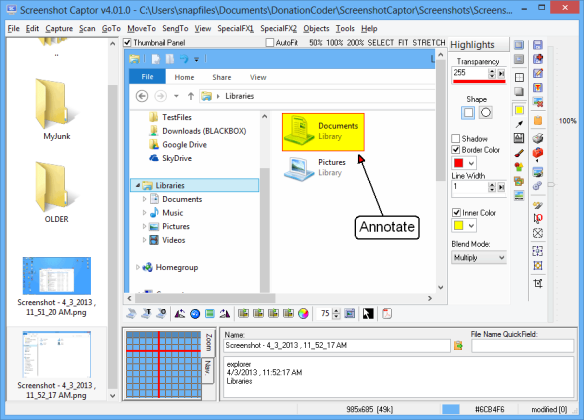This screenshot has width=584, height=420.
Task: Click the crop tool icon in right toolbar
Action: click(538, 283)
